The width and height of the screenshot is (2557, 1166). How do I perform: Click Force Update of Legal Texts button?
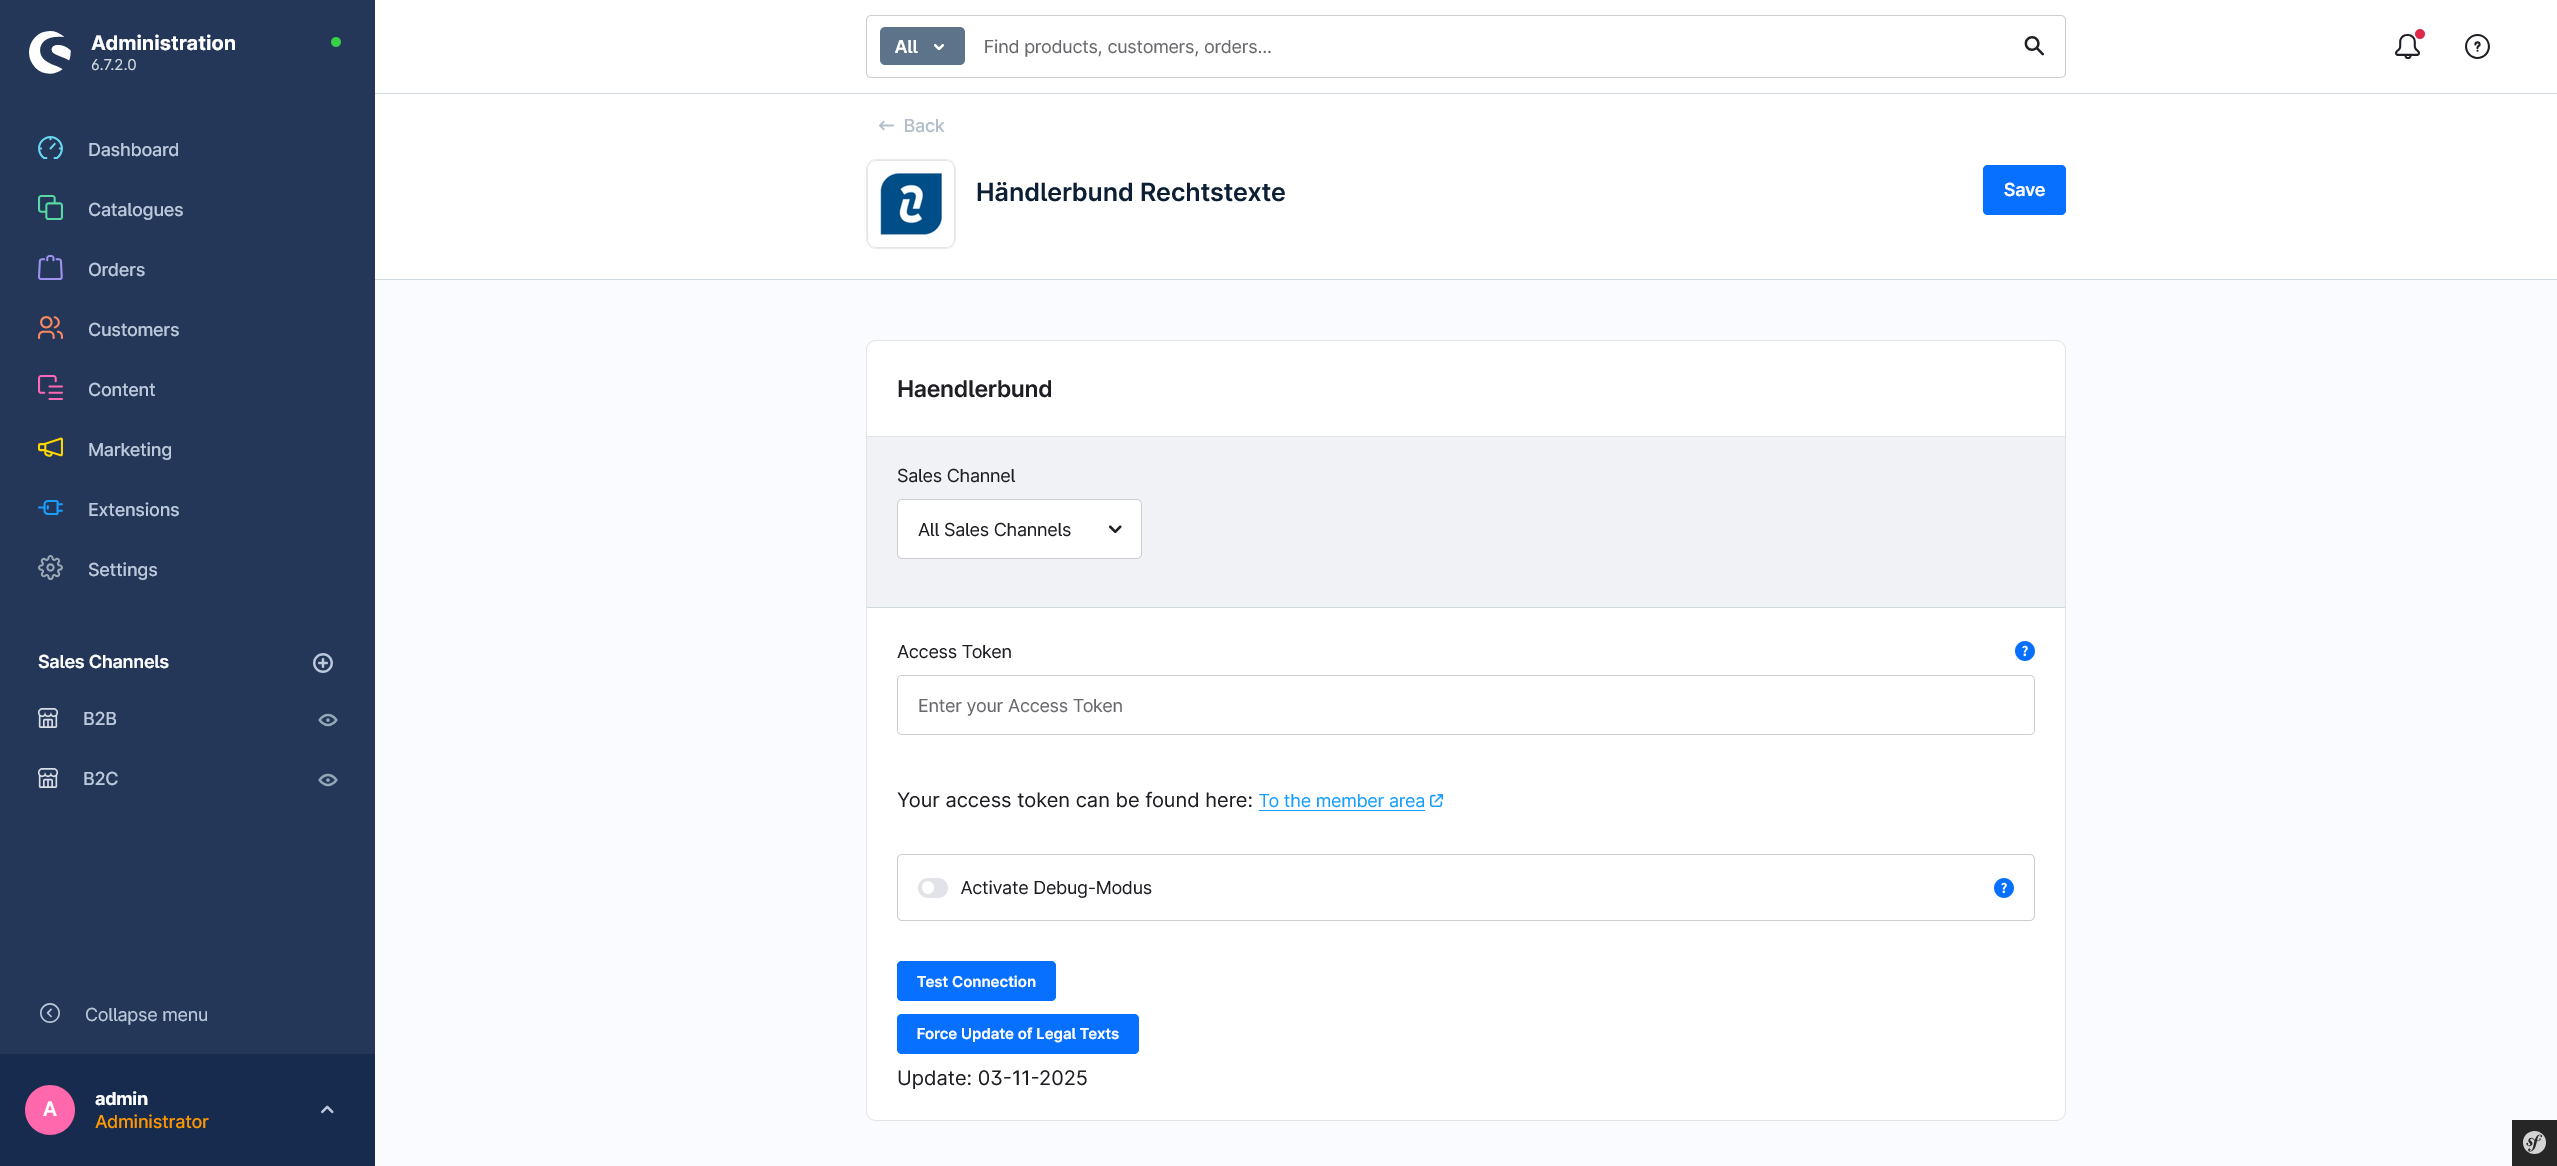[1017, 1034]
